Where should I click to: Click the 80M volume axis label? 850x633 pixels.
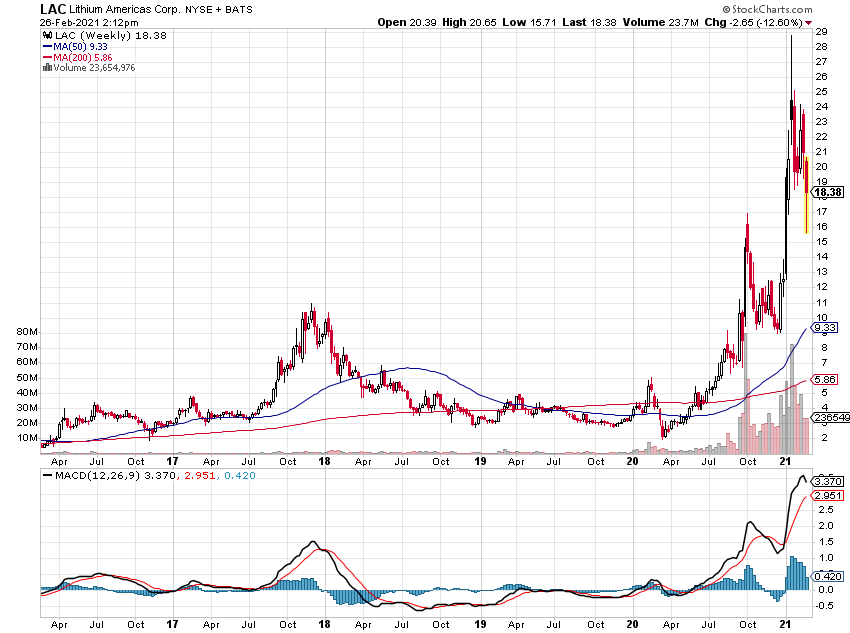pyautogui.click(x=27, y=332)
